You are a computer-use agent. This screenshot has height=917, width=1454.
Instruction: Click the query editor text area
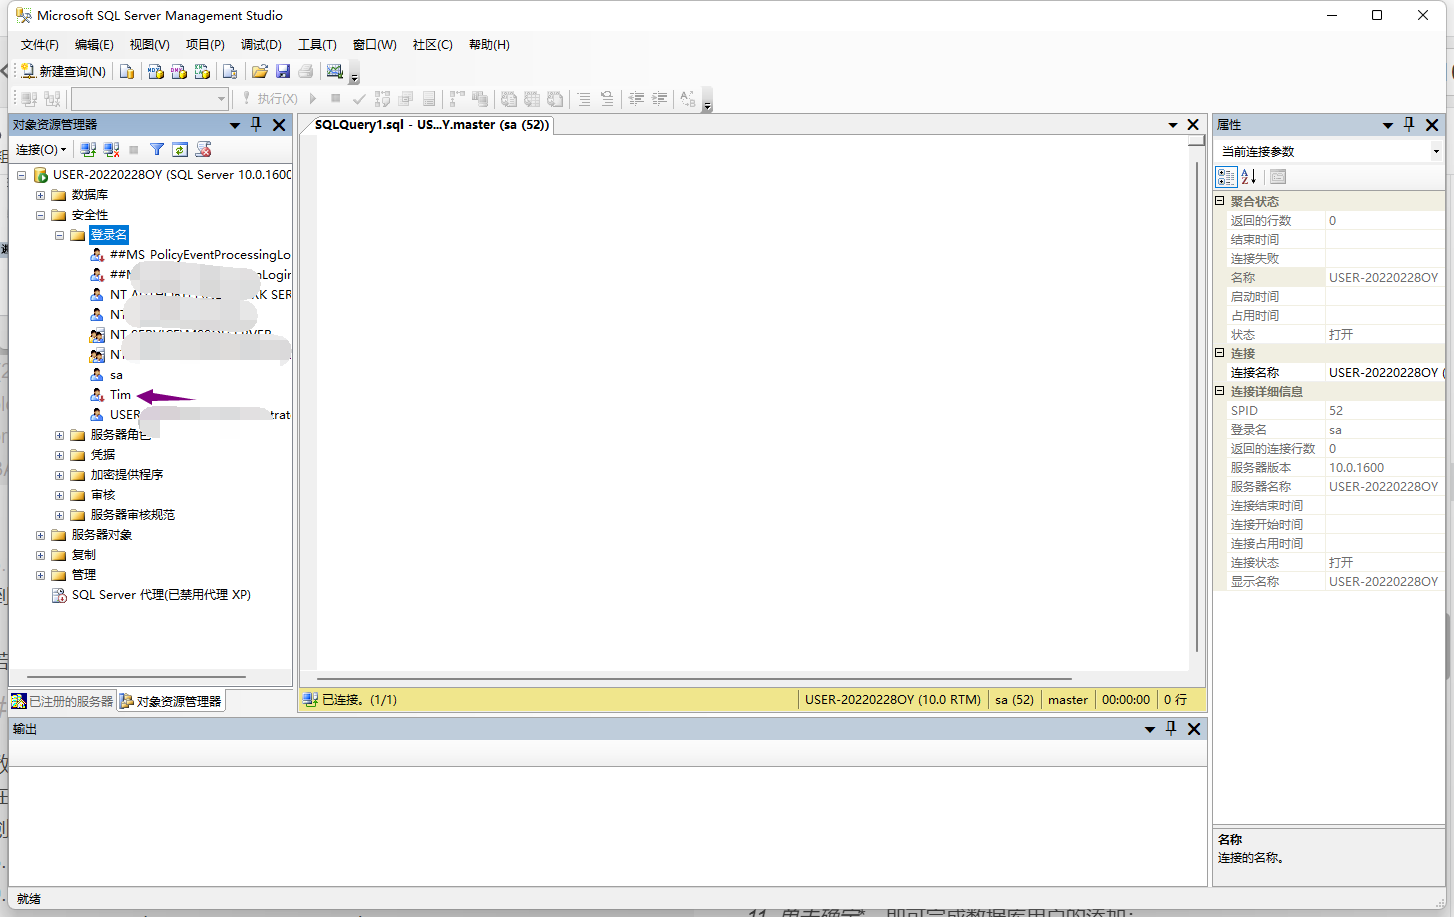tap(752, 403)
